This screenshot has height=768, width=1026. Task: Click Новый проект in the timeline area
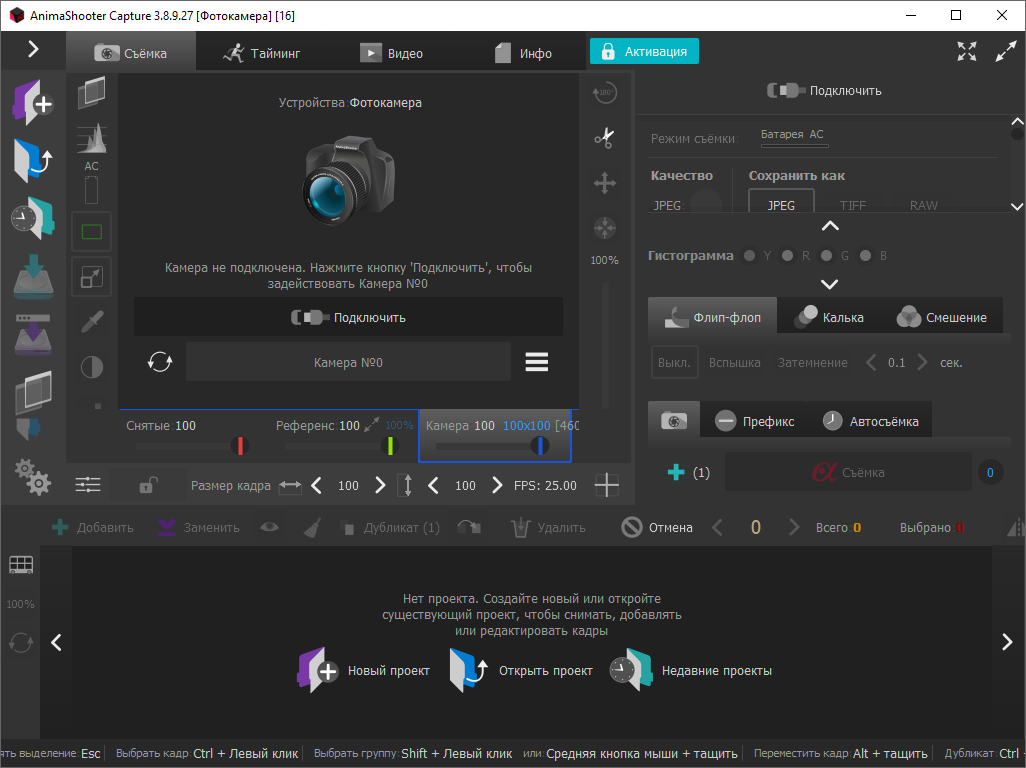pos(364,671)
